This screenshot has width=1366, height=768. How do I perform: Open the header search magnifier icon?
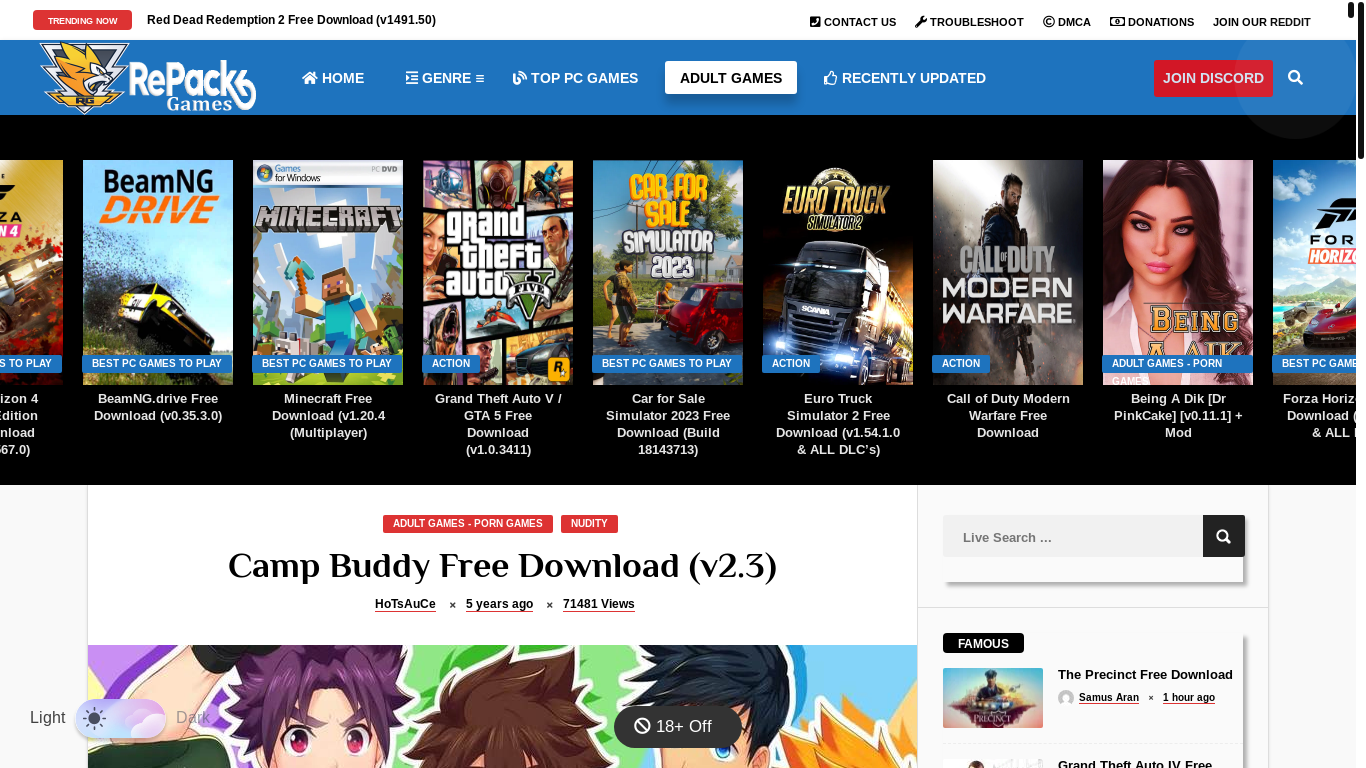(1296, 78)
